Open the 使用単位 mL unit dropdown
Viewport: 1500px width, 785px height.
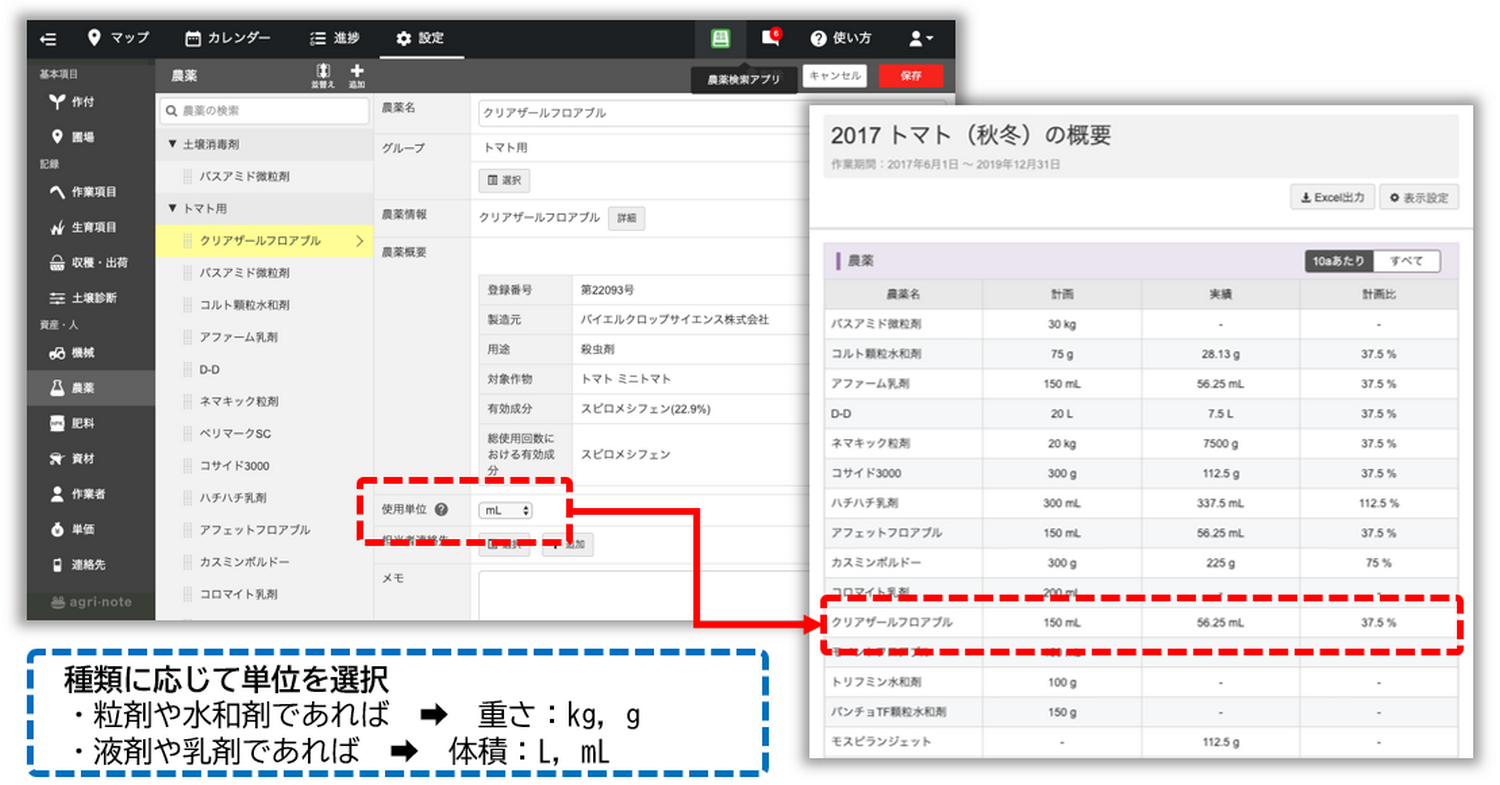pyautogui.click(x=506, y=510)
